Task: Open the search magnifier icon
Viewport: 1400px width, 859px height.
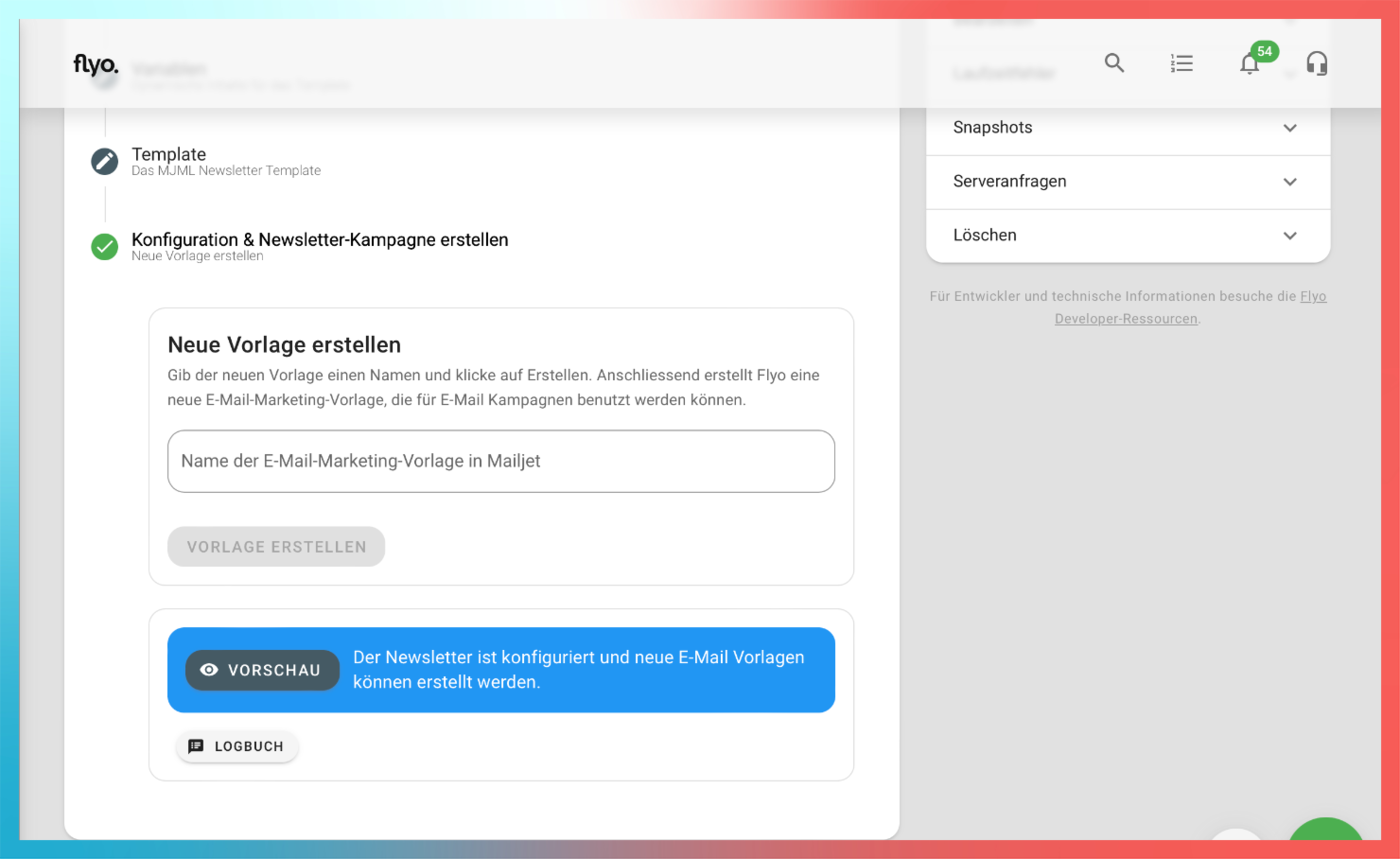Action: tap(1114, 64)
